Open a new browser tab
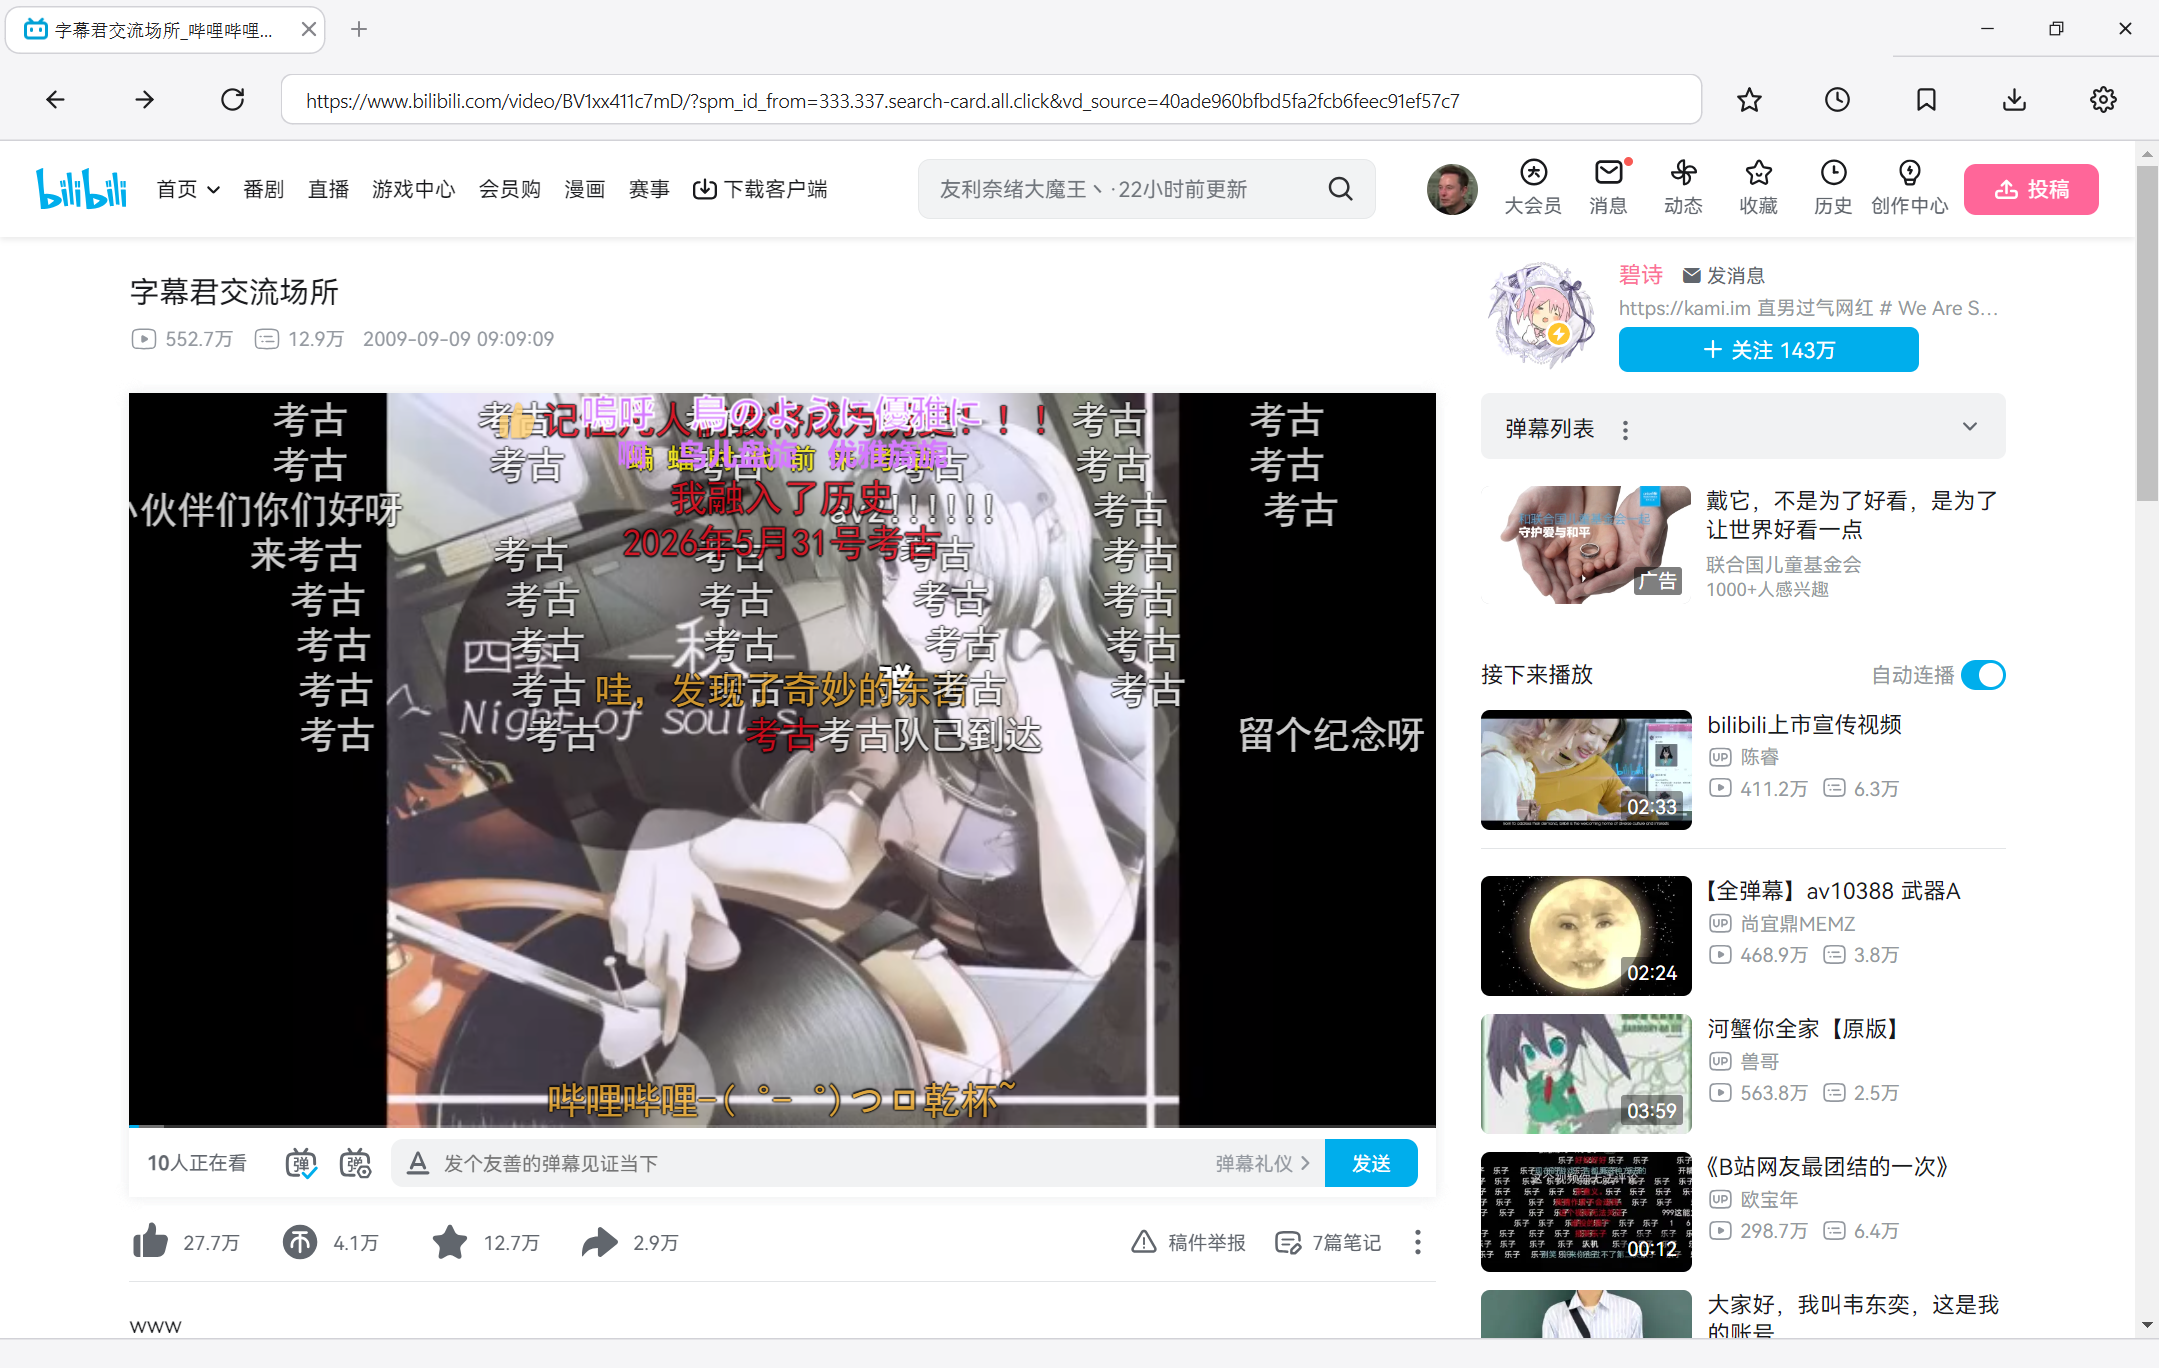Screen dimensions: 2159x1368 (359, 29)
